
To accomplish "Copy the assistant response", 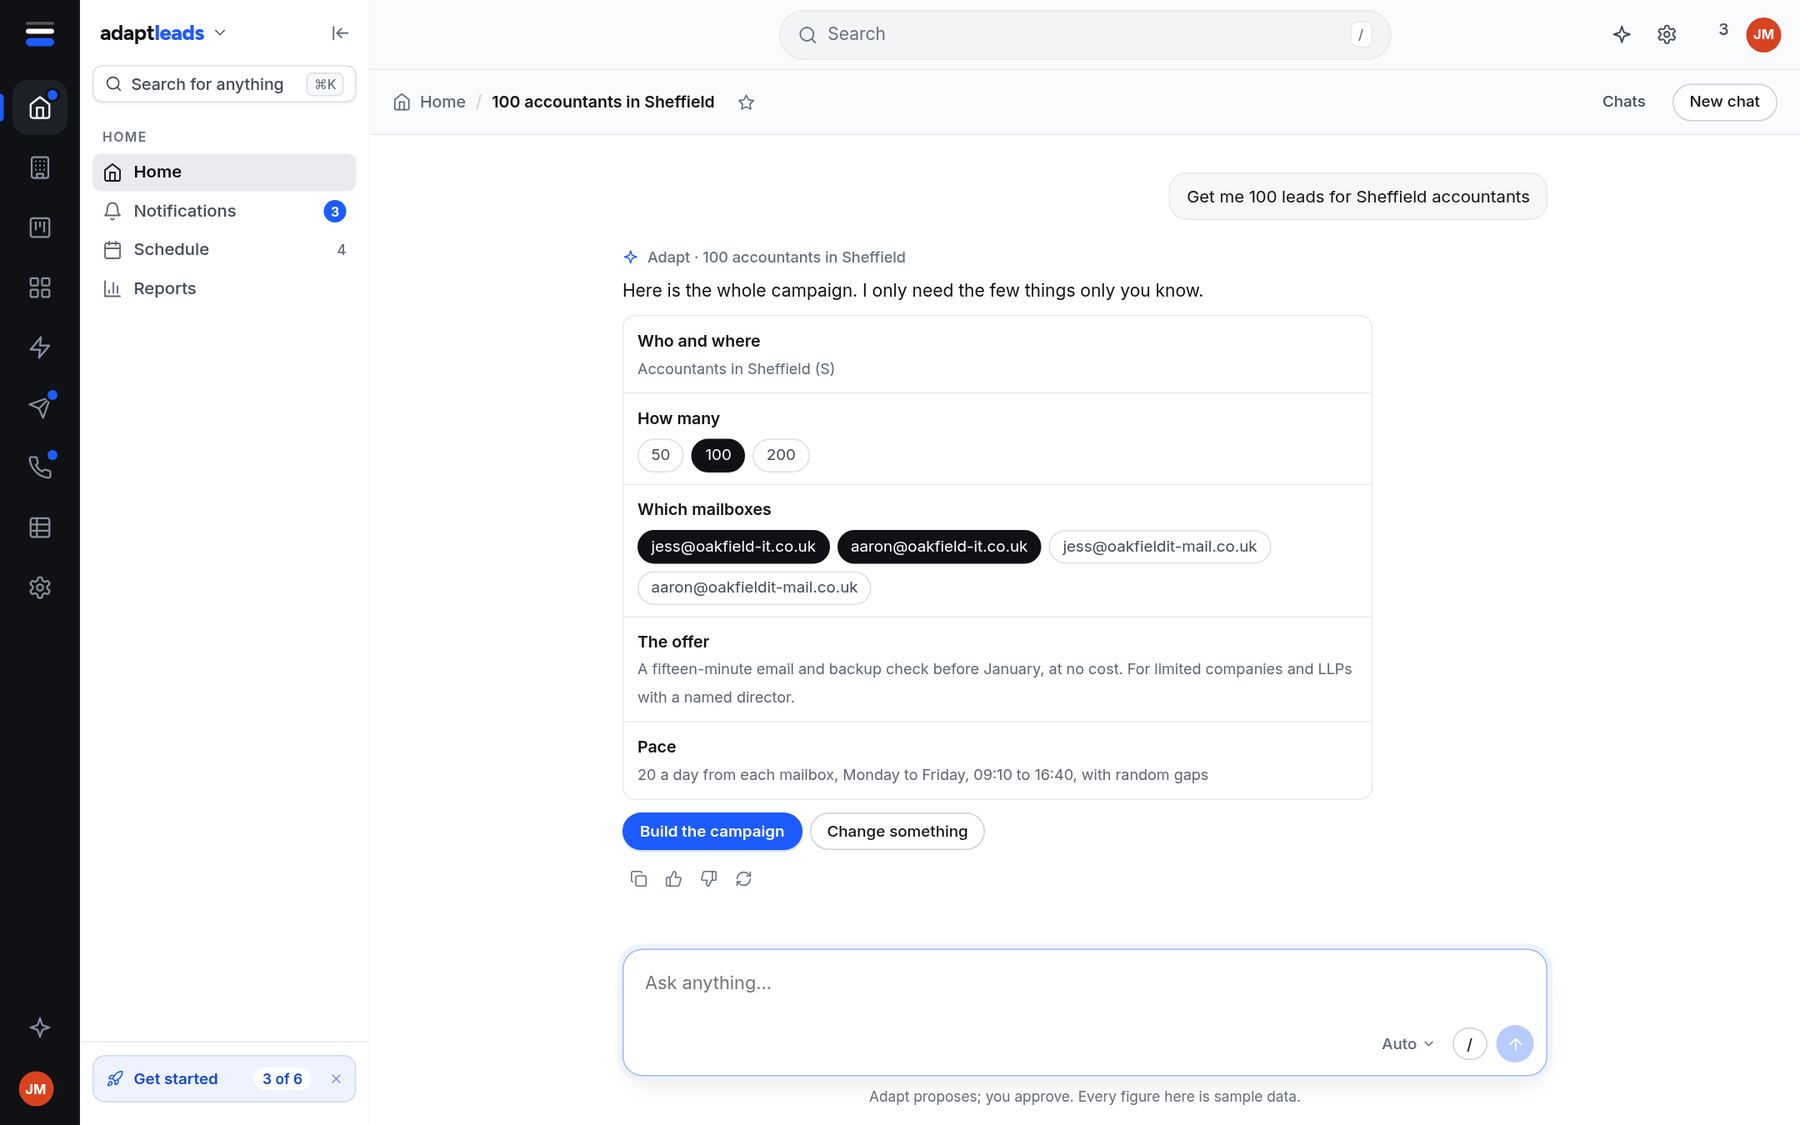I will coord(639,879).
